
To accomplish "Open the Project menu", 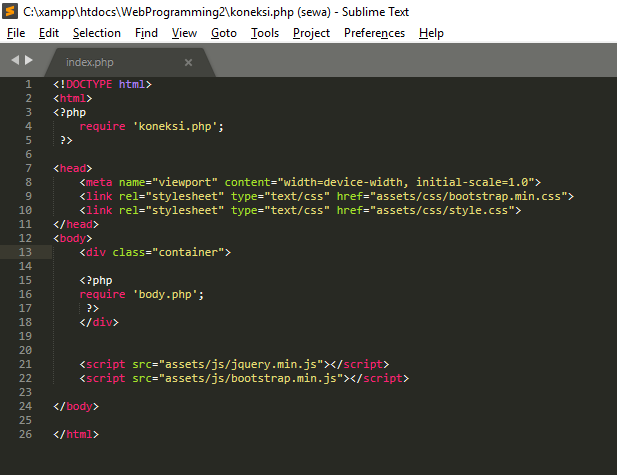I will 311,33.
